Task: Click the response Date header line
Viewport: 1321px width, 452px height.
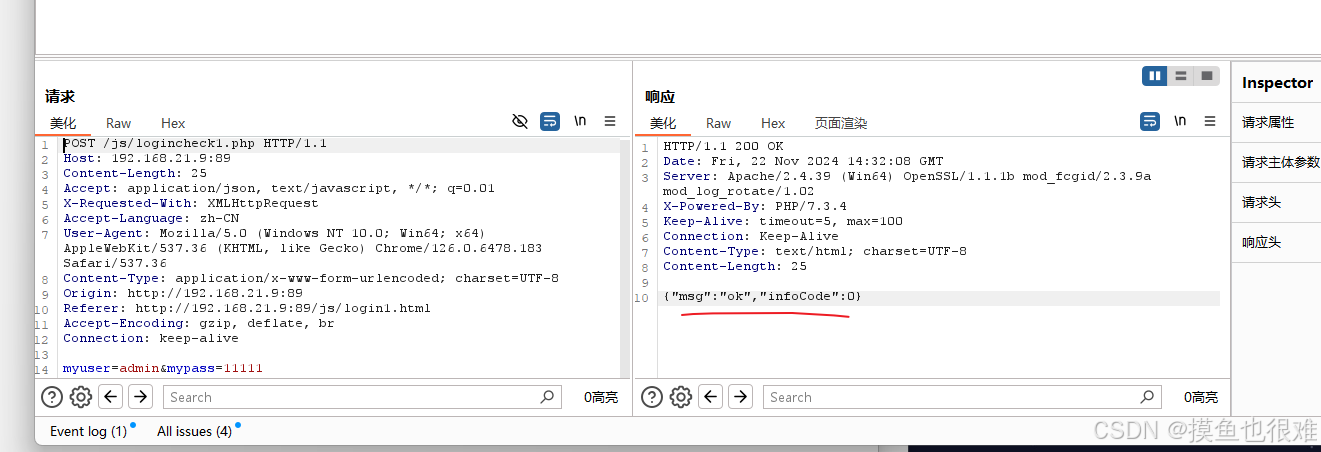Action: [803, 161]
